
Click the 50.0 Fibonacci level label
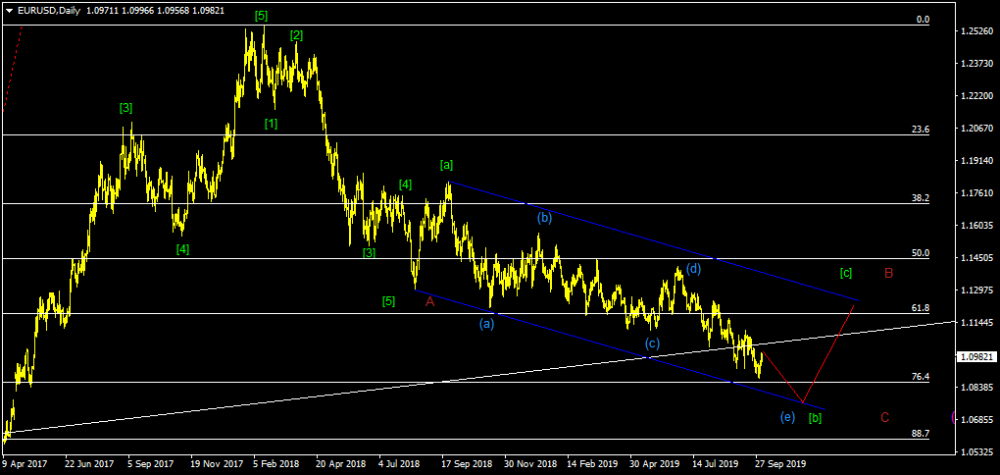[x=922, y=253]
